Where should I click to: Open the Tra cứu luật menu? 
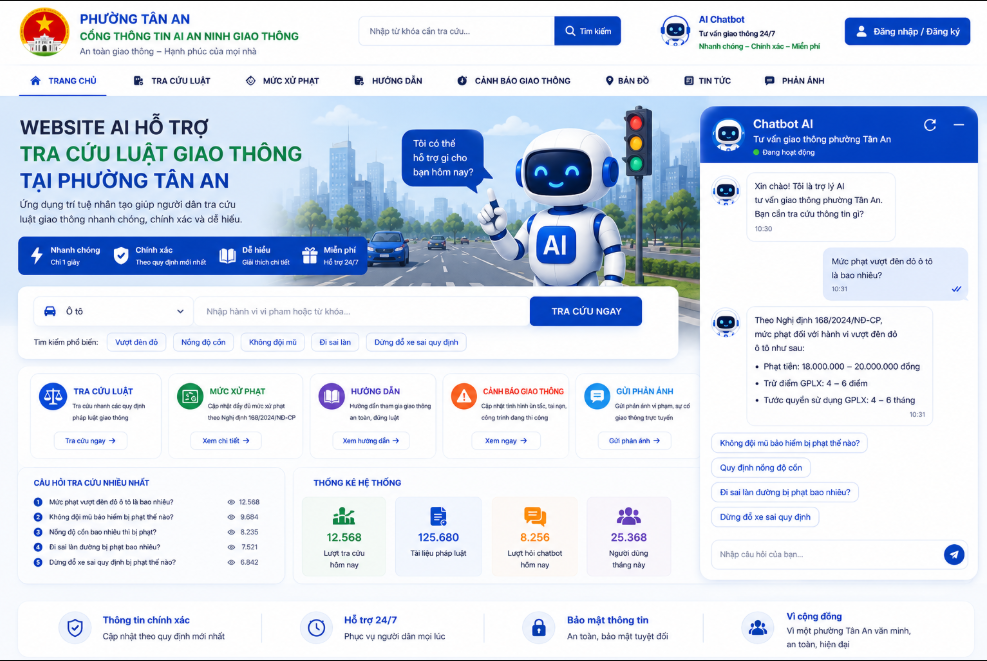pyautogui.click(x=172, y=81)
